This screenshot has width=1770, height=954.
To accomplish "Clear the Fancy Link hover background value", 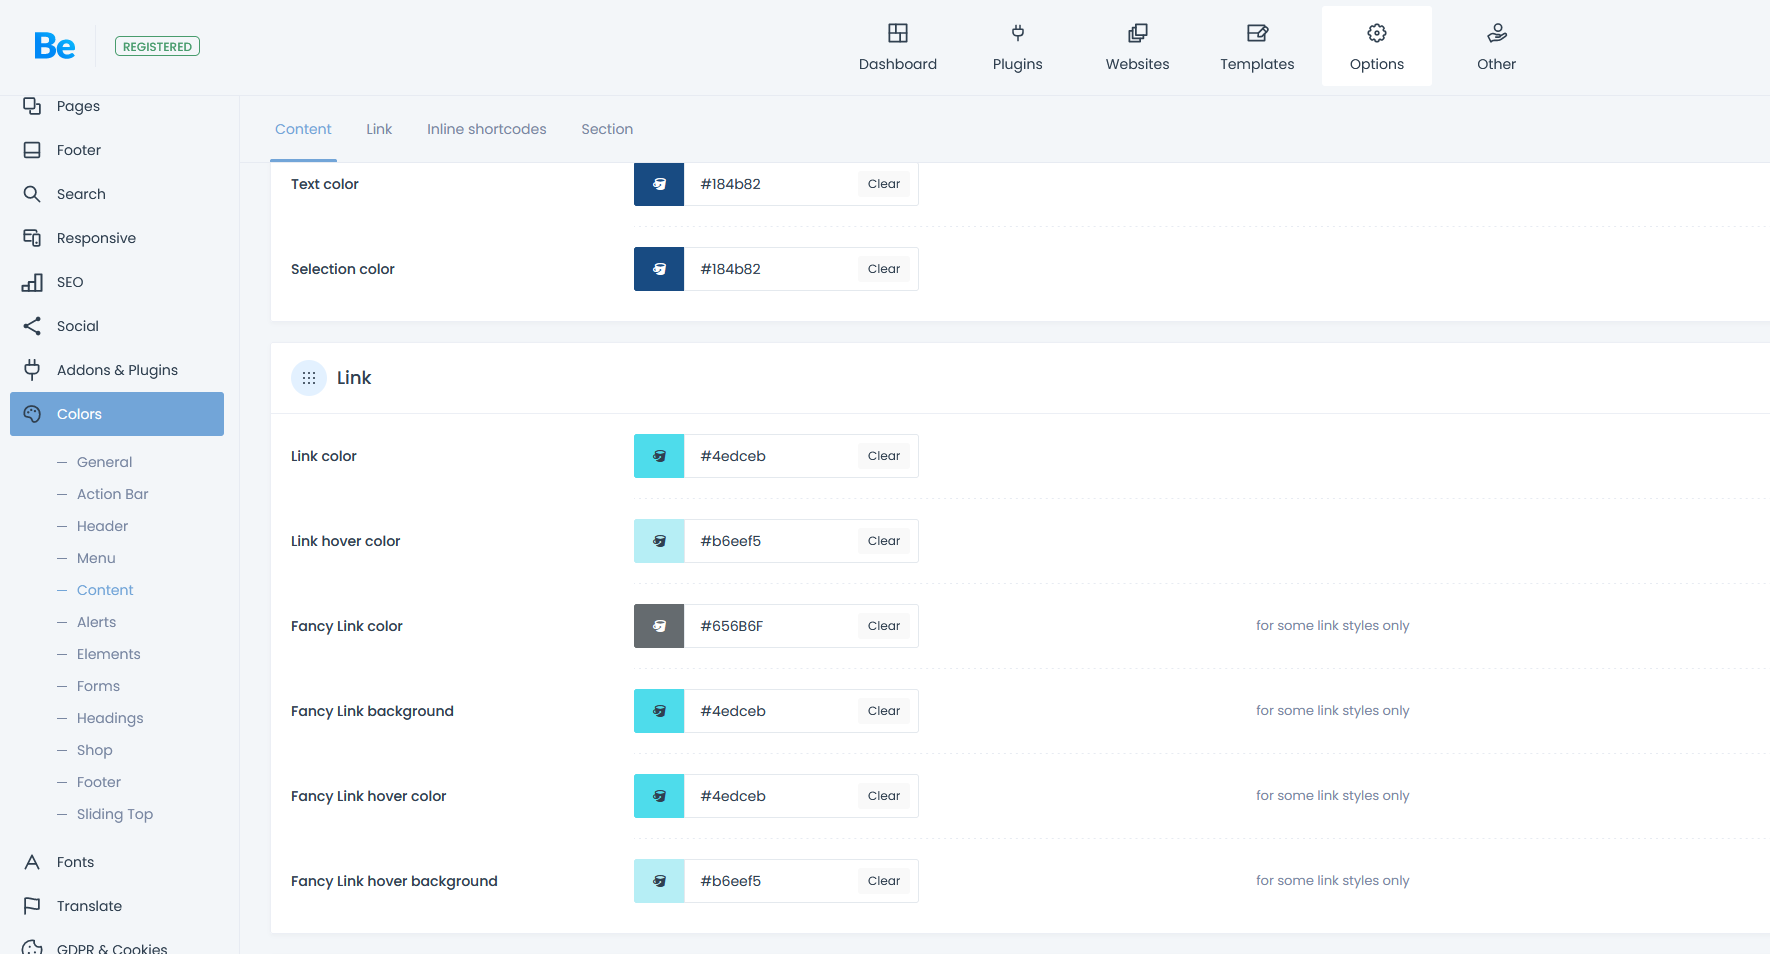I will [x=884, y=881].
